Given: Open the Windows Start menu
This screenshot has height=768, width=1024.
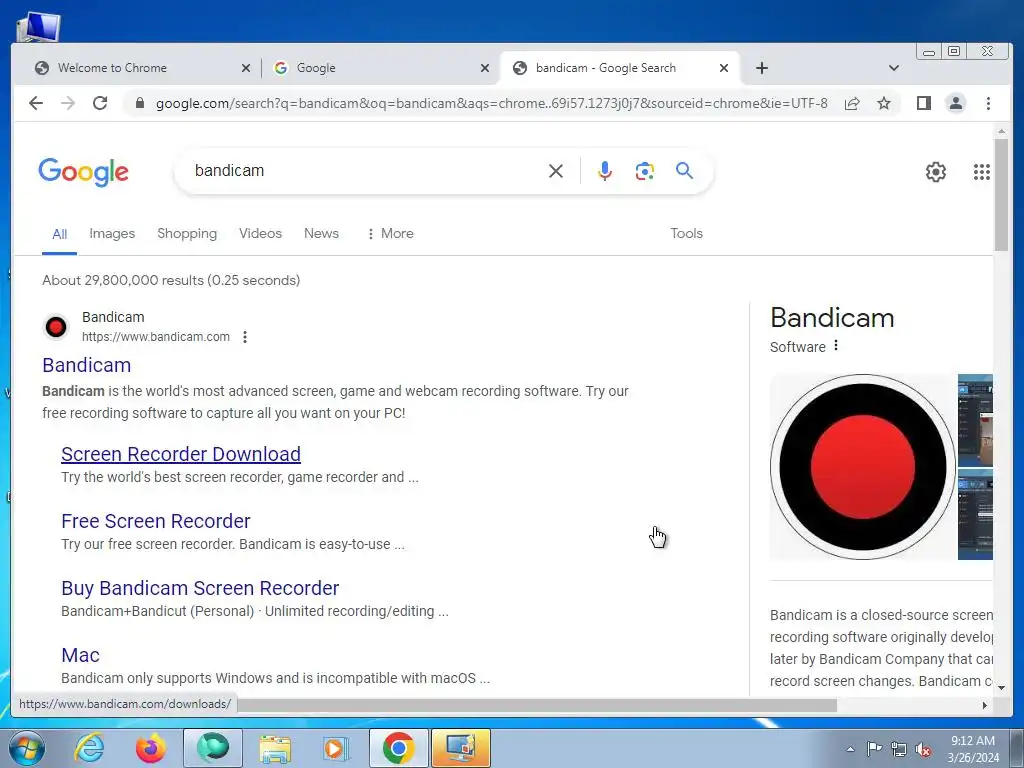Looking at the screenshot, I should [x=26, y=748].
